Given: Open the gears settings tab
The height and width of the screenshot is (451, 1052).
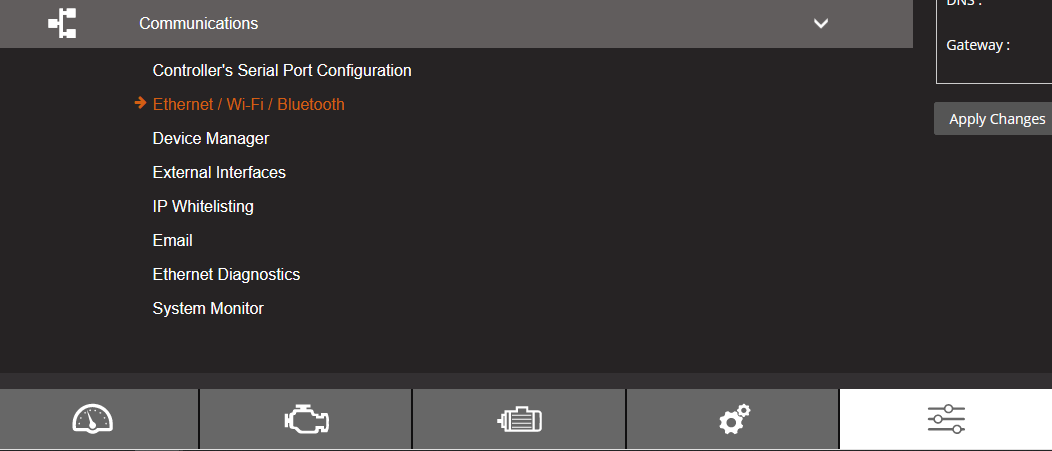Looking at the screenshot, I should tap(734, 419).
